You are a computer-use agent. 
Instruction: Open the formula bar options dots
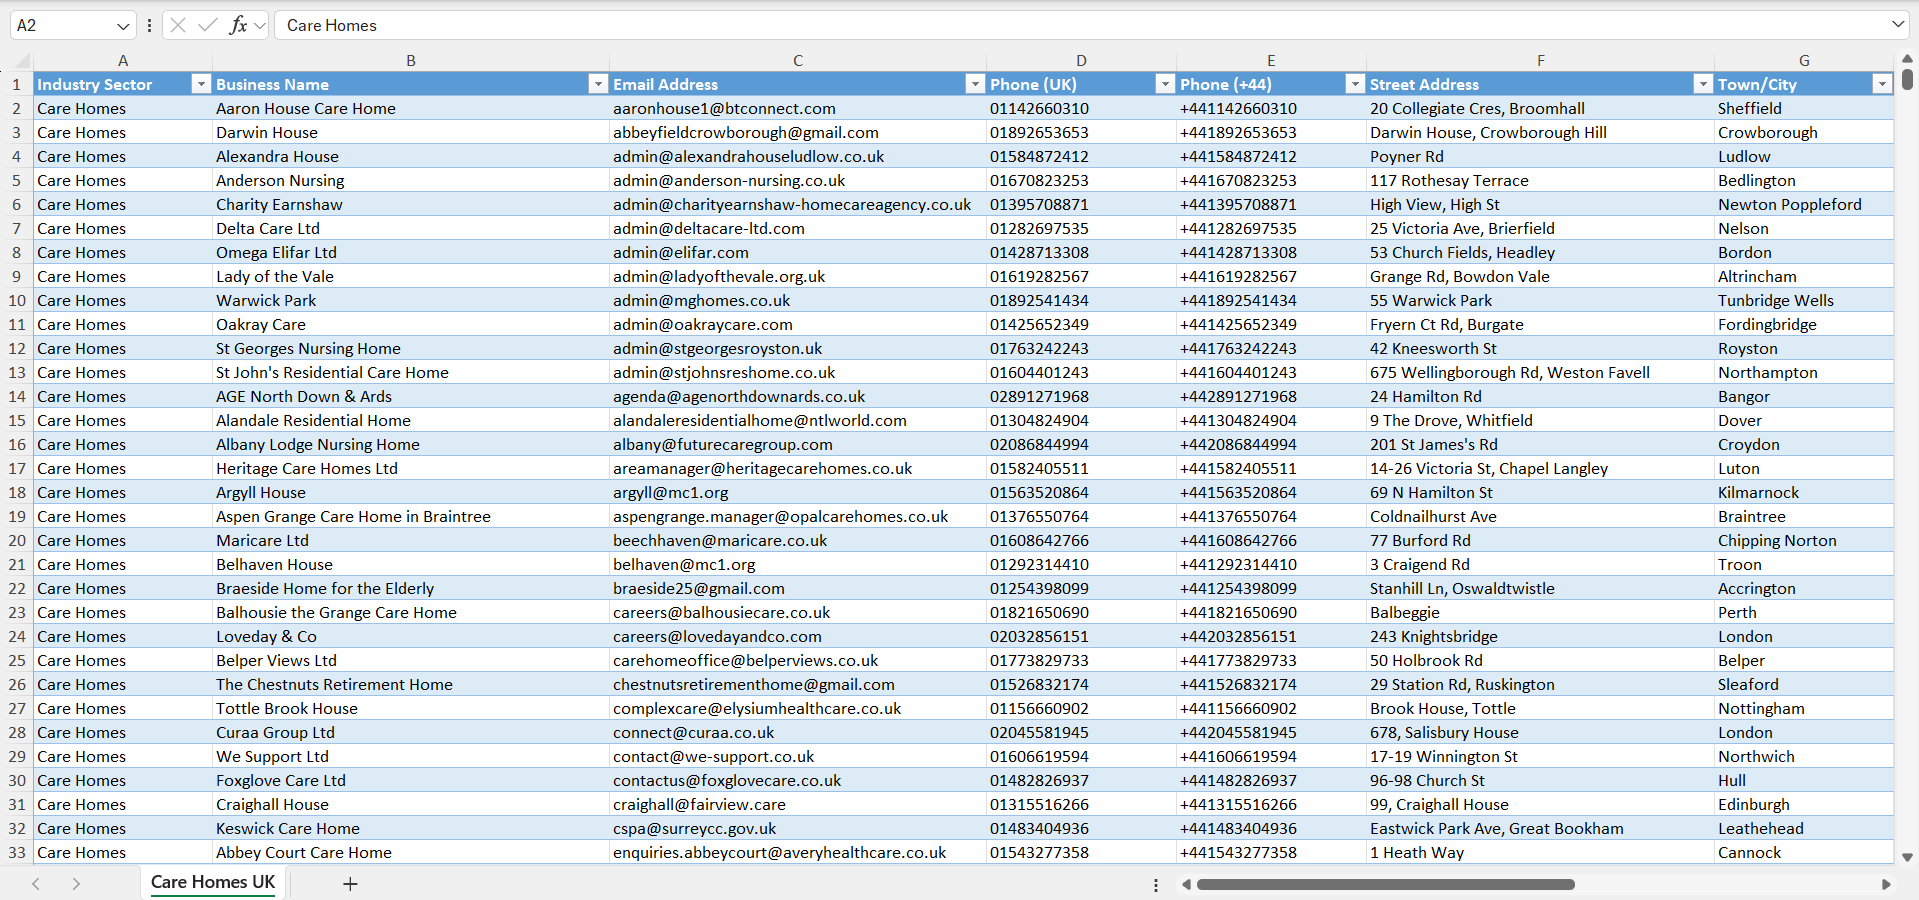149,26
